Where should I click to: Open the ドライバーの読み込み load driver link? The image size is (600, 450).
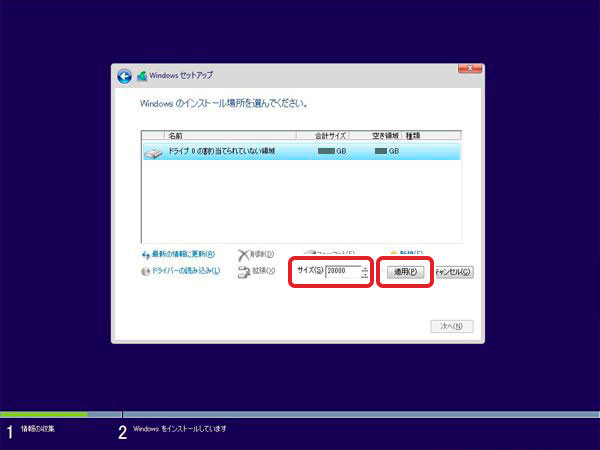(185, 272)
